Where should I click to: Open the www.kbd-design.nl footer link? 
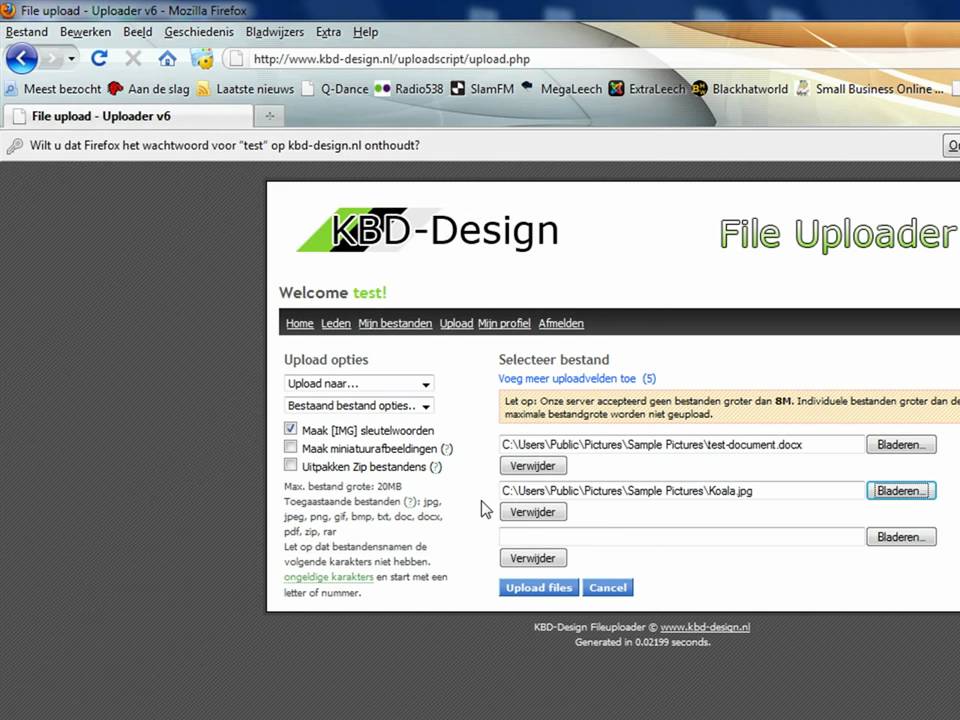(705, 627)
